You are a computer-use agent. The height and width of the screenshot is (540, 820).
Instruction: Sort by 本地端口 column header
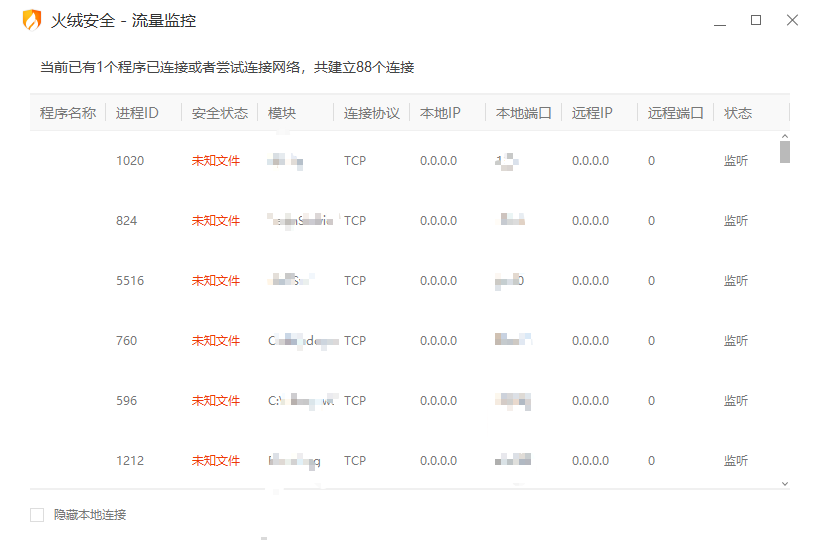point(523,113)
